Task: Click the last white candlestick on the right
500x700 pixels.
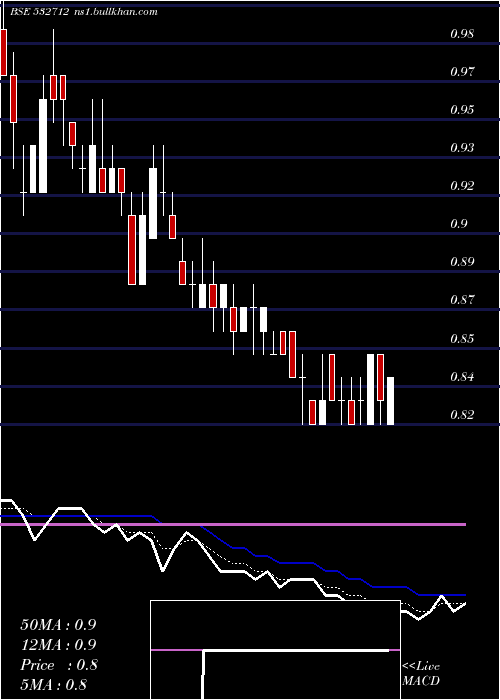Action: coord(390,400)
